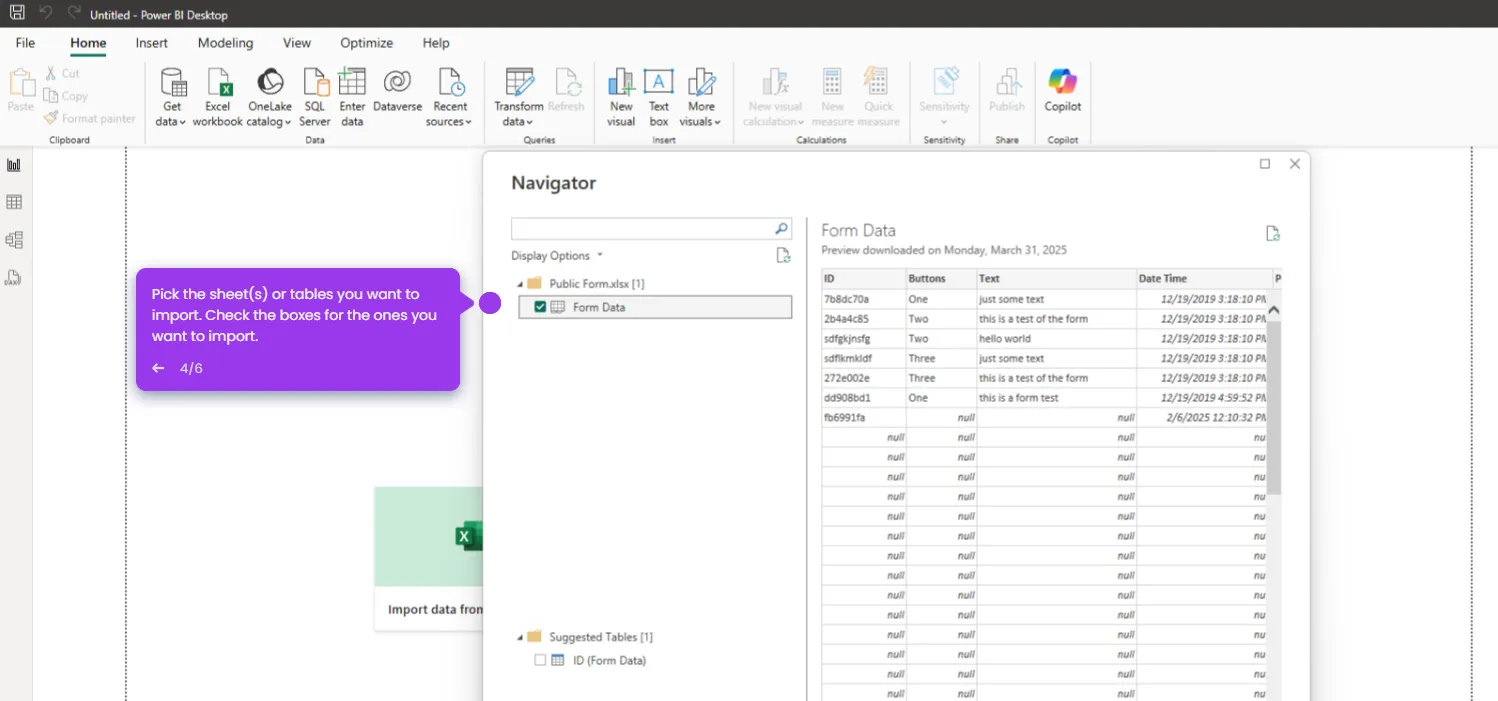Insert a New visual
The image size is (1498, 701).
[621, 98]
